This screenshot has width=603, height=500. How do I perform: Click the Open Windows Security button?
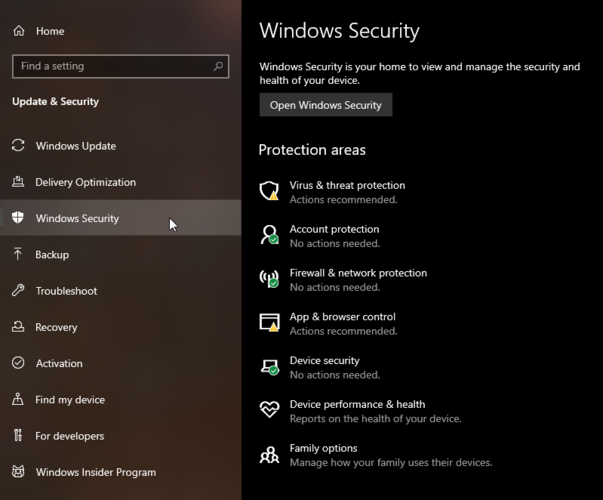(326, 105)
